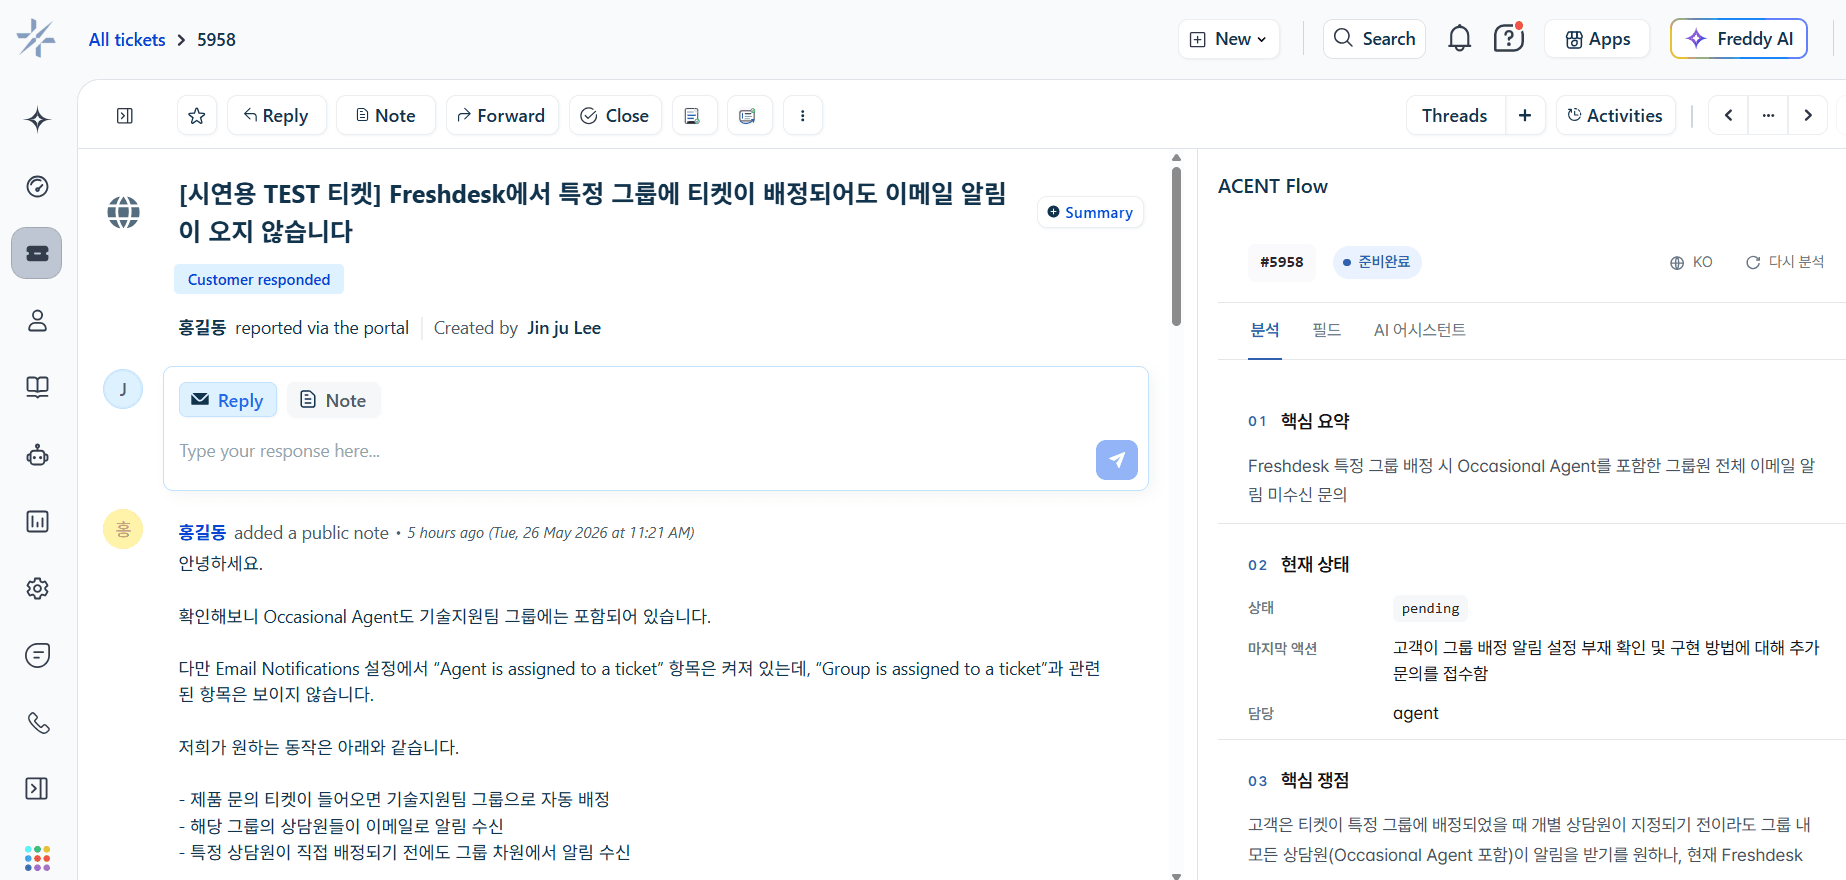Switch to 분석 tab

(x=1265, y=330)
